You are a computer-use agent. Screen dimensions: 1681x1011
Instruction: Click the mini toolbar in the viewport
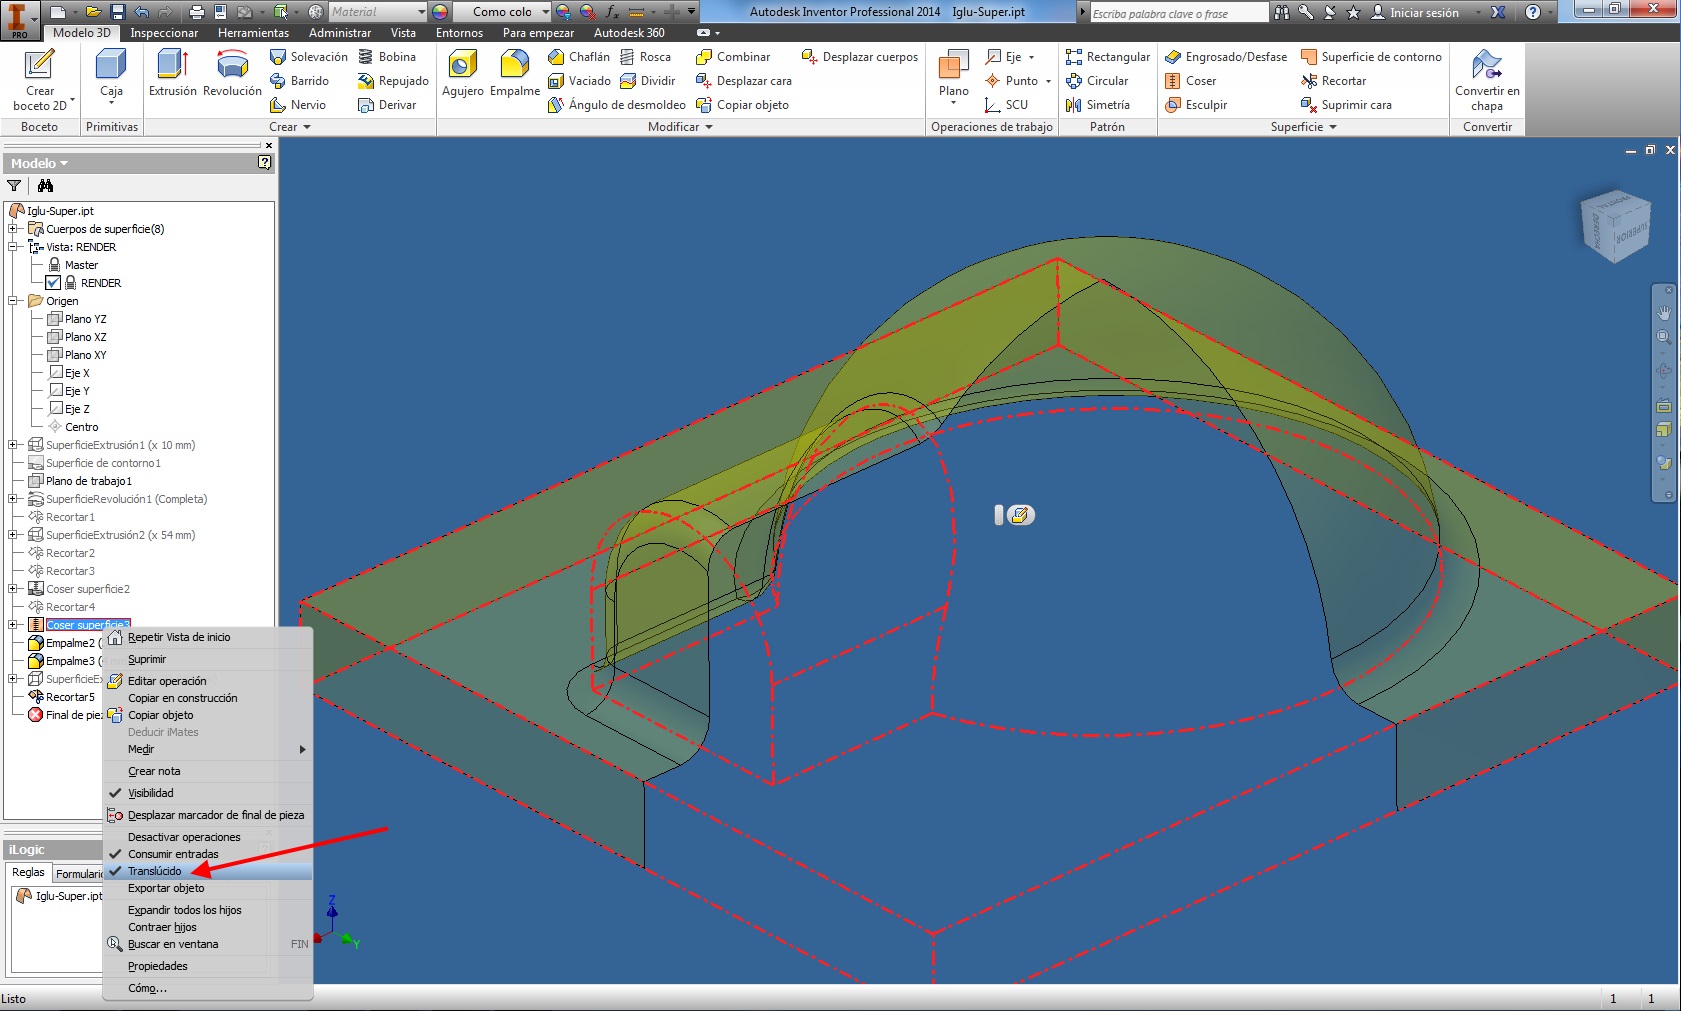pos(1014,515)
